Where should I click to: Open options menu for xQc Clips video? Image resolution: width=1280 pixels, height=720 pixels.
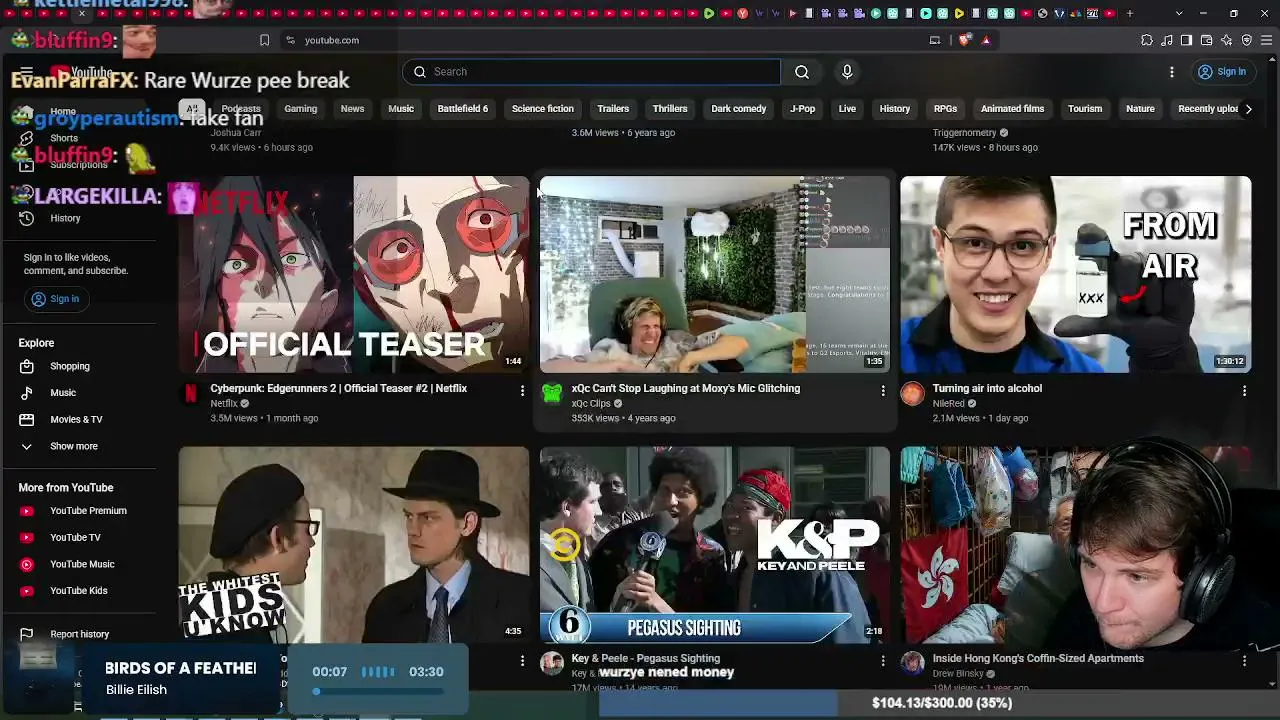tap(883, 391)
